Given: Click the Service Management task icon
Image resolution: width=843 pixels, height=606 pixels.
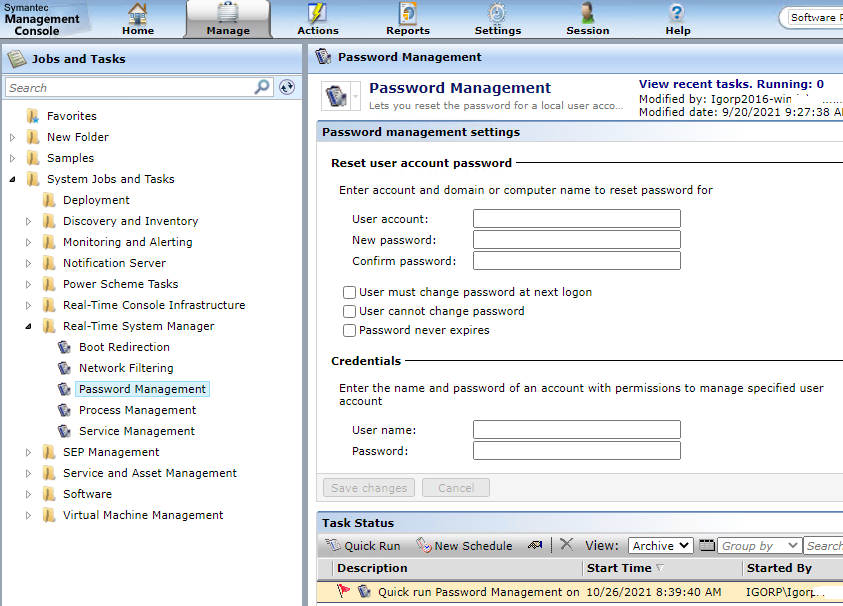Looking at the screenshot, I should point(64,431).
